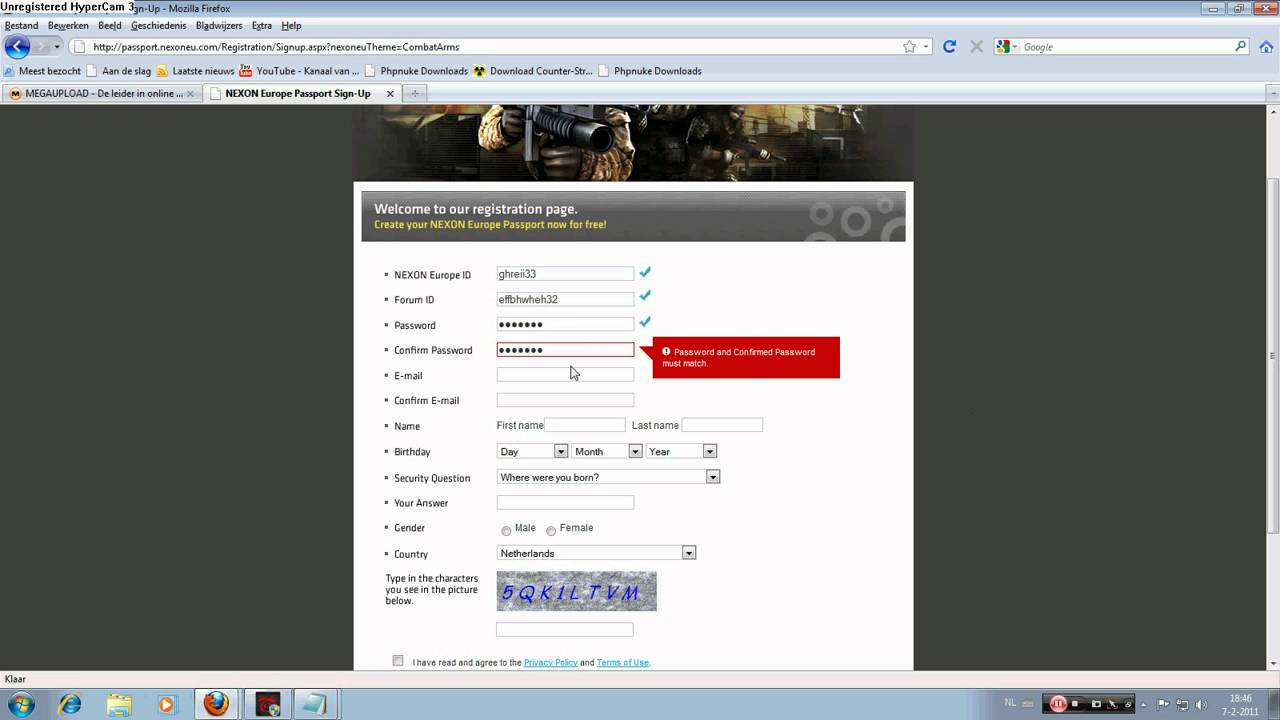Image resolution: width=1280 pixels, height=720 pixels.
Task: Launch Windows Media Player from taskbar
Action: 166,704
